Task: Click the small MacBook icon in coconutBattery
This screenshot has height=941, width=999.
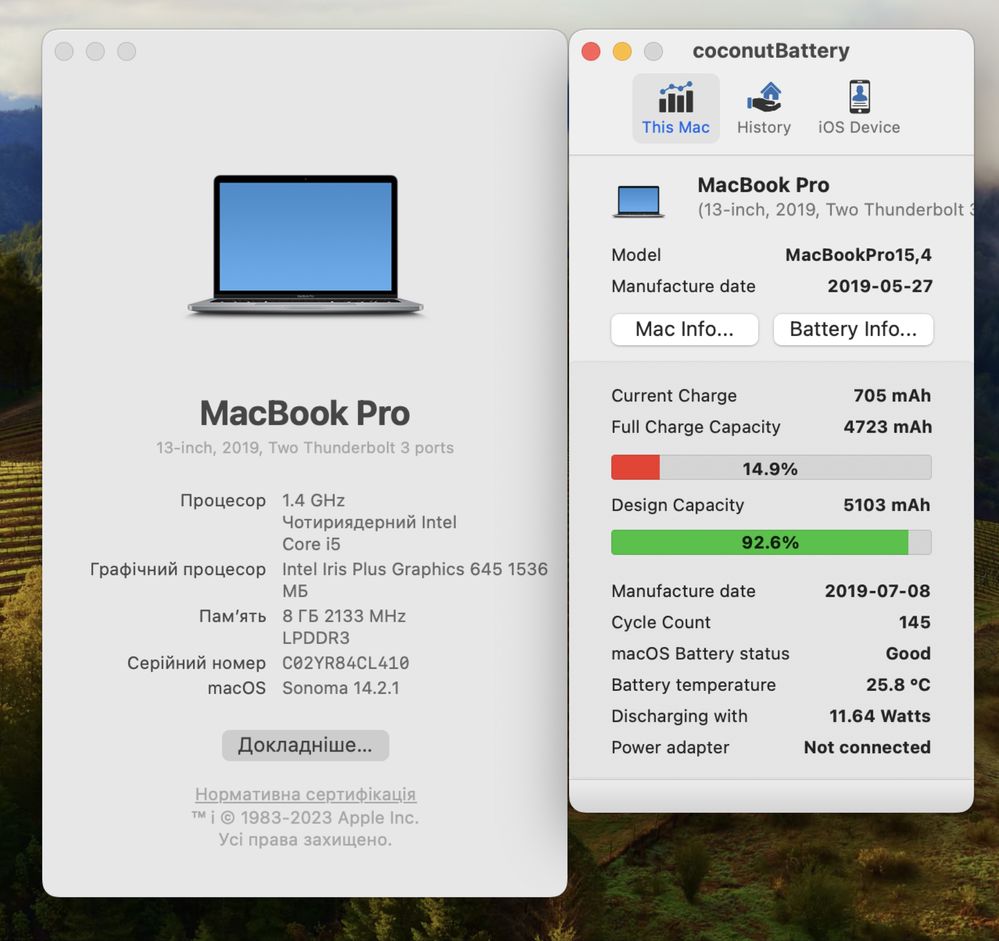Action: click(x=638, y=201)
